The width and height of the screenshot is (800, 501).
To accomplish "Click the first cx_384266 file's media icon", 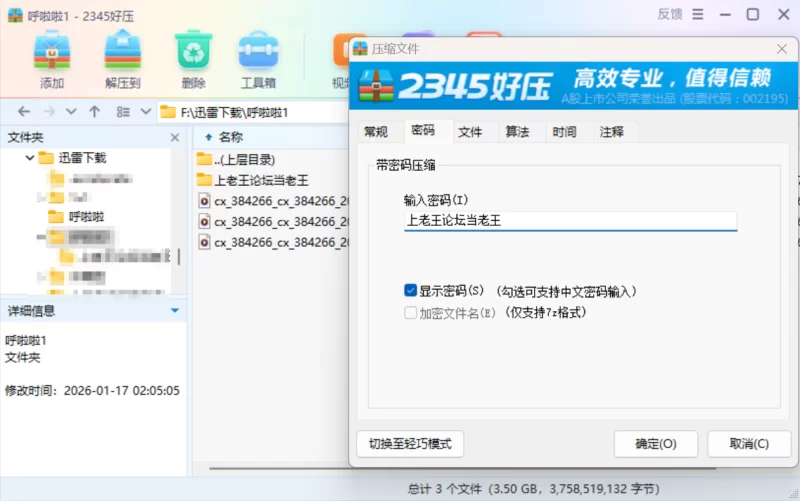I will pyautogui.click(x=204, y=201).
